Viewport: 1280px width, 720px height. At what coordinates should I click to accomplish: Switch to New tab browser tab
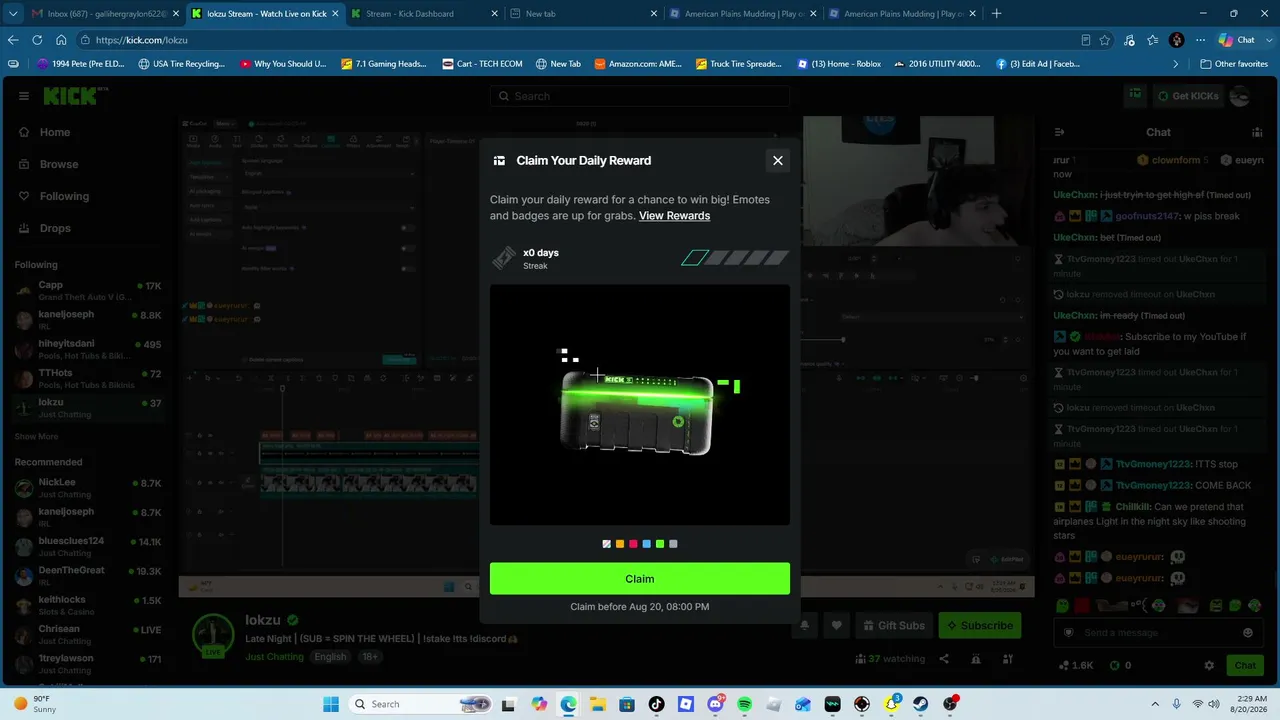582,14
